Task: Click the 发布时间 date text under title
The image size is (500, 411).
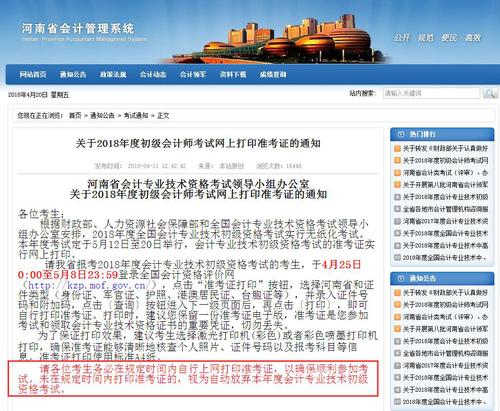Action: 140,166
